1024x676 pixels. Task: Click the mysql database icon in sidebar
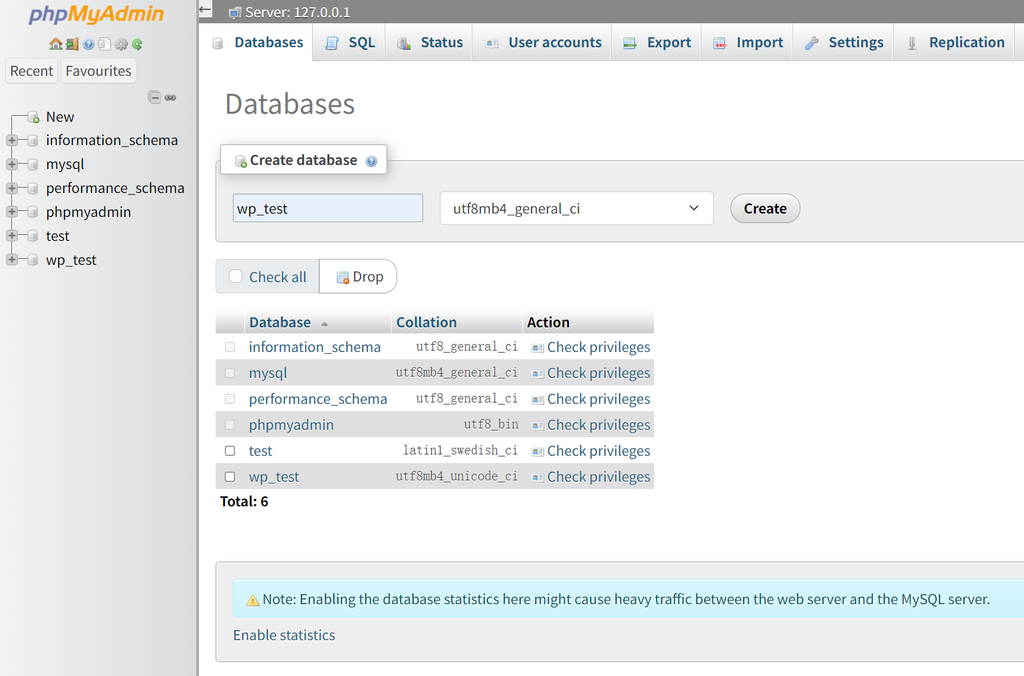pyautogui.click(x=33, y=165)
